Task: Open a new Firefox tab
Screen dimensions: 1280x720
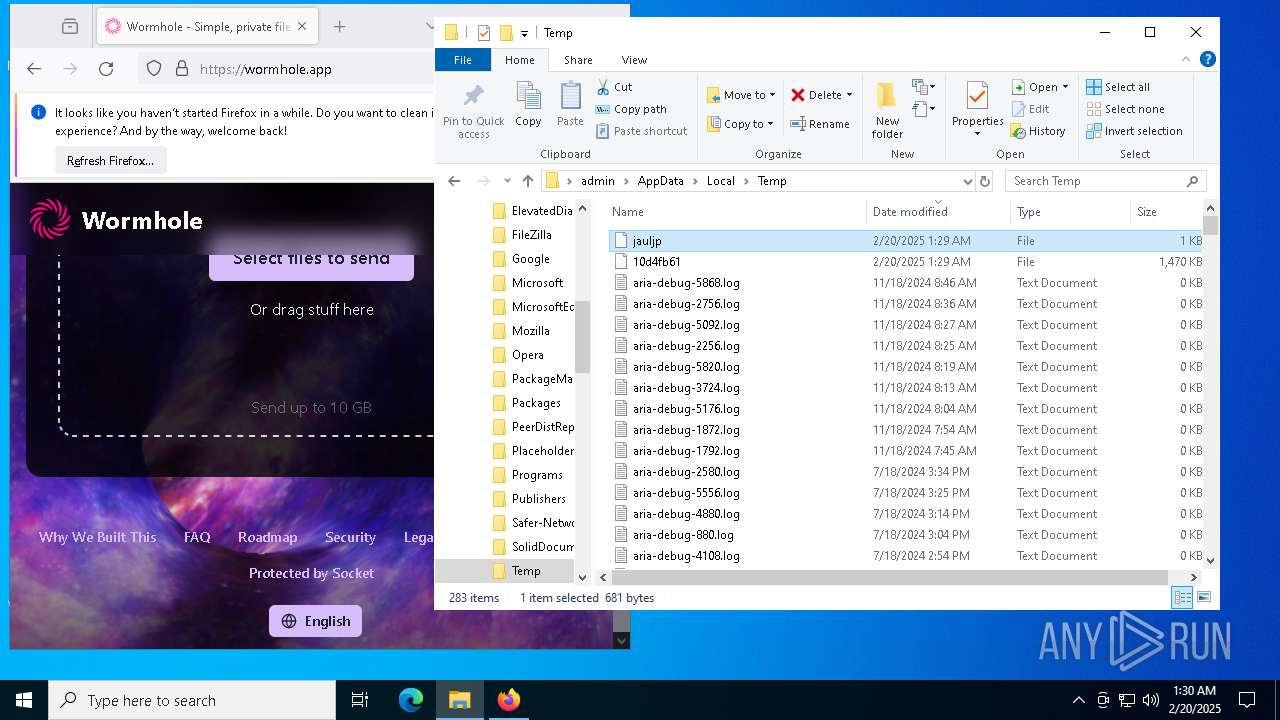Action: [x=339, y=27]
